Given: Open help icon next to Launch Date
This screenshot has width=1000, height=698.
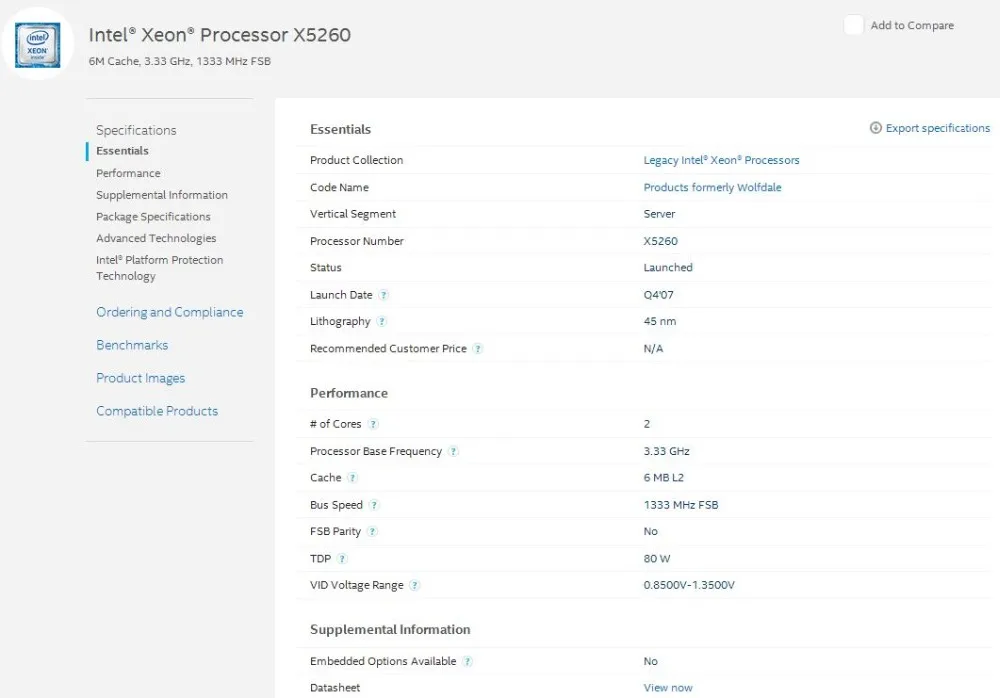Looking at the screenshot, I should (383, 295).
